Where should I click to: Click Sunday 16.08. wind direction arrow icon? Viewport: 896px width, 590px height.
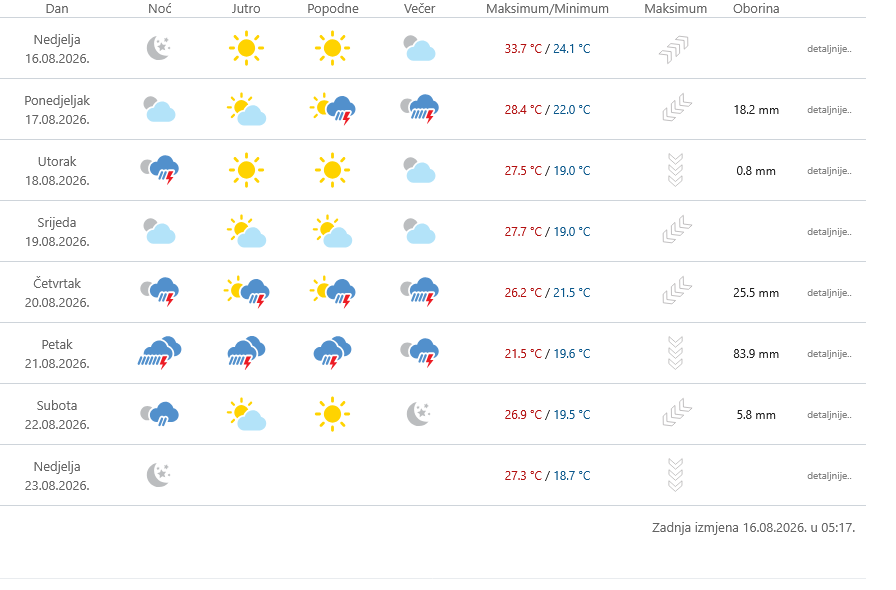(x=675, y=49)
